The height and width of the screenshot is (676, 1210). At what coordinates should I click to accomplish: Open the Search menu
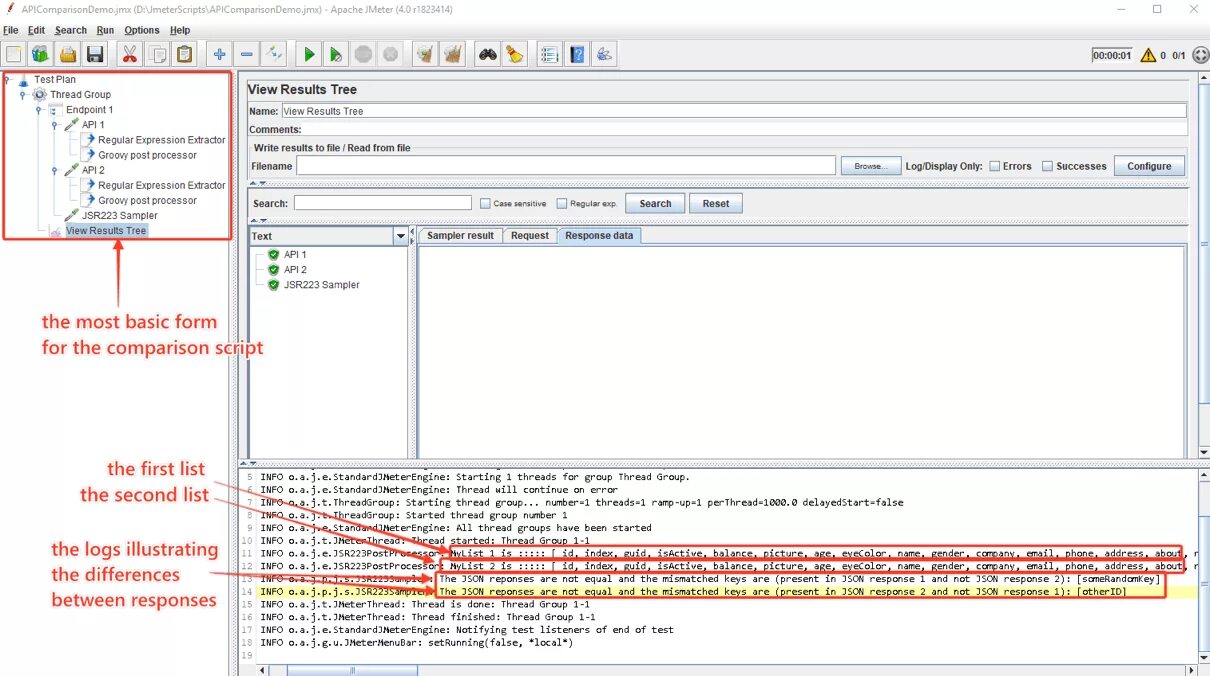(71, 31)
